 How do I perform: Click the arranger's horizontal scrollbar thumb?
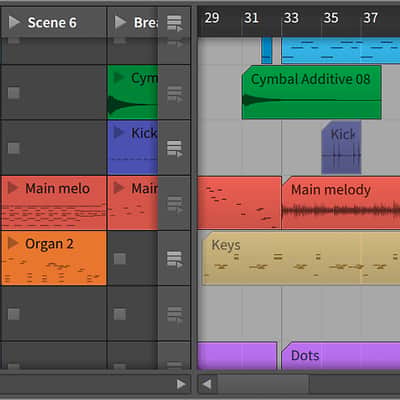coord(263,384)
